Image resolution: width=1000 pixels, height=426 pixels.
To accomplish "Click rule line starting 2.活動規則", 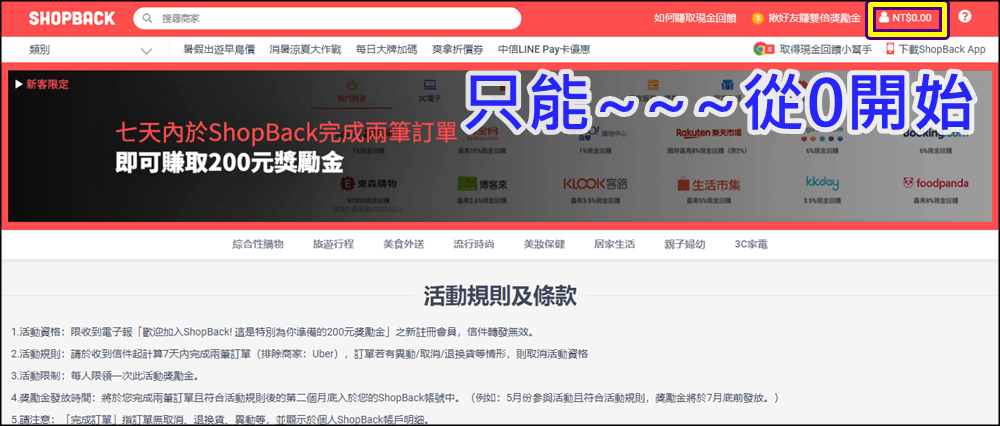I will click(x=299, y=353).
